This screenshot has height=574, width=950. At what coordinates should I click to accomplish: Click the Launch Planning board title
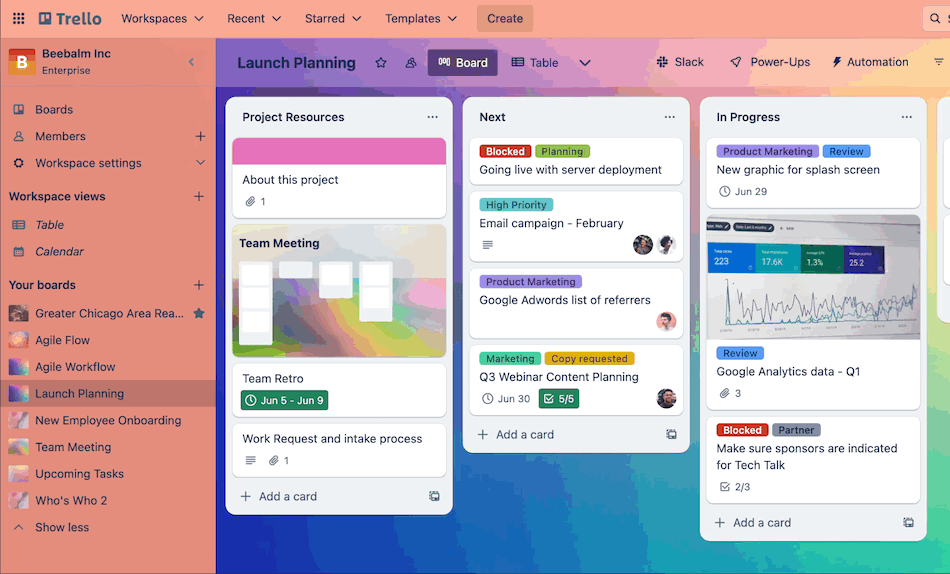coord(296,62)
